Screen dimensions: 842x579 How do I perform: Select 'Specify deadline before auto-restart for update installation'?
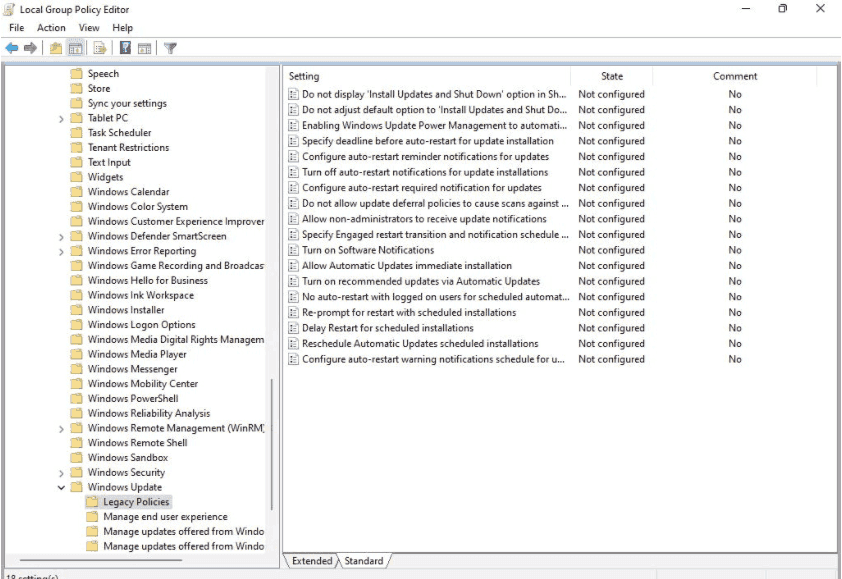tap(427, 141)
